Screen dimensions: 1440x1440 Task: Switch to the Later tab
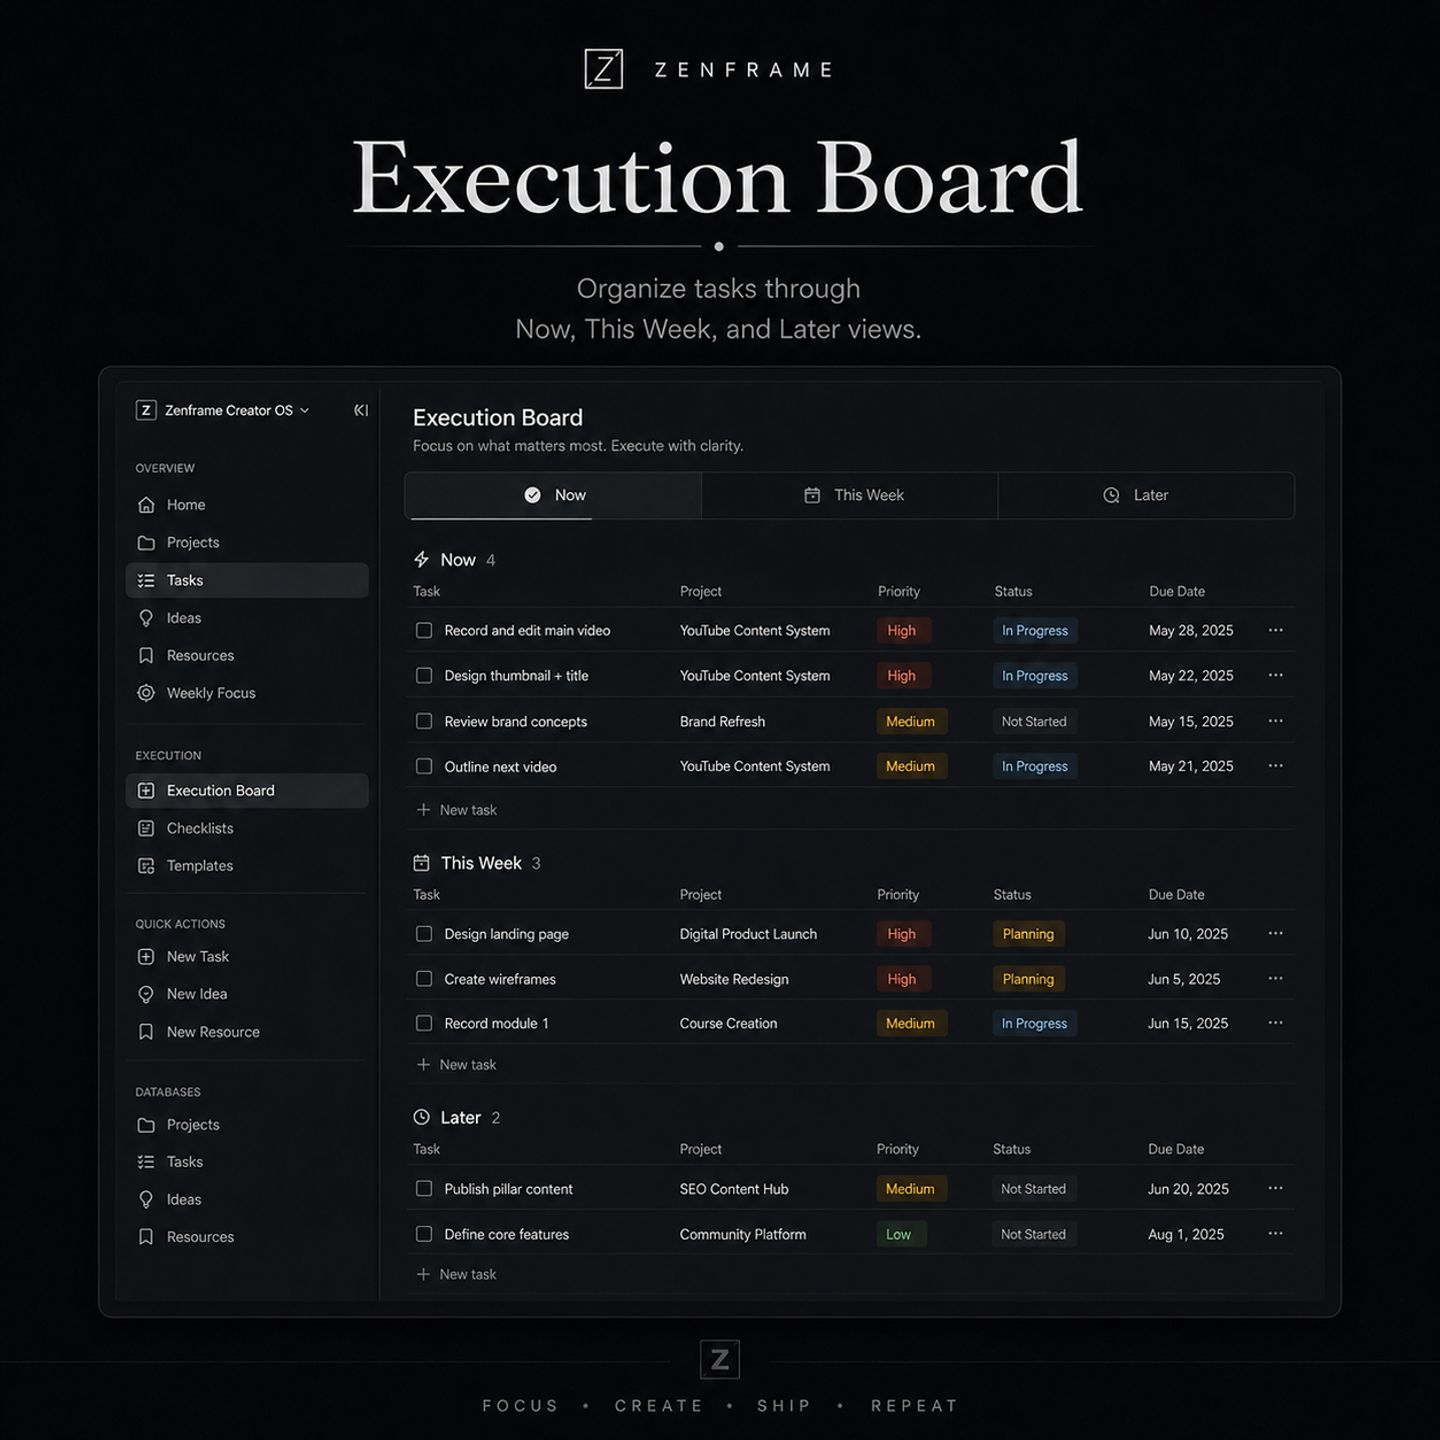pos(1146,496)
